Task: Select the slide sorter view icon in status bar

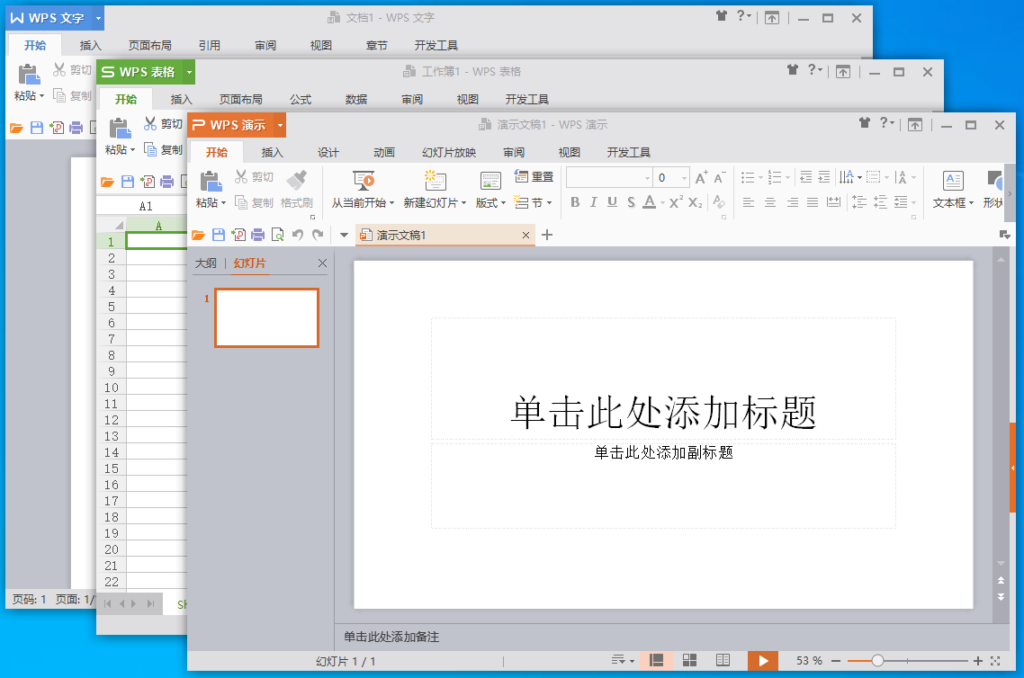Action: pyautogui.click(x=688, y=660)
